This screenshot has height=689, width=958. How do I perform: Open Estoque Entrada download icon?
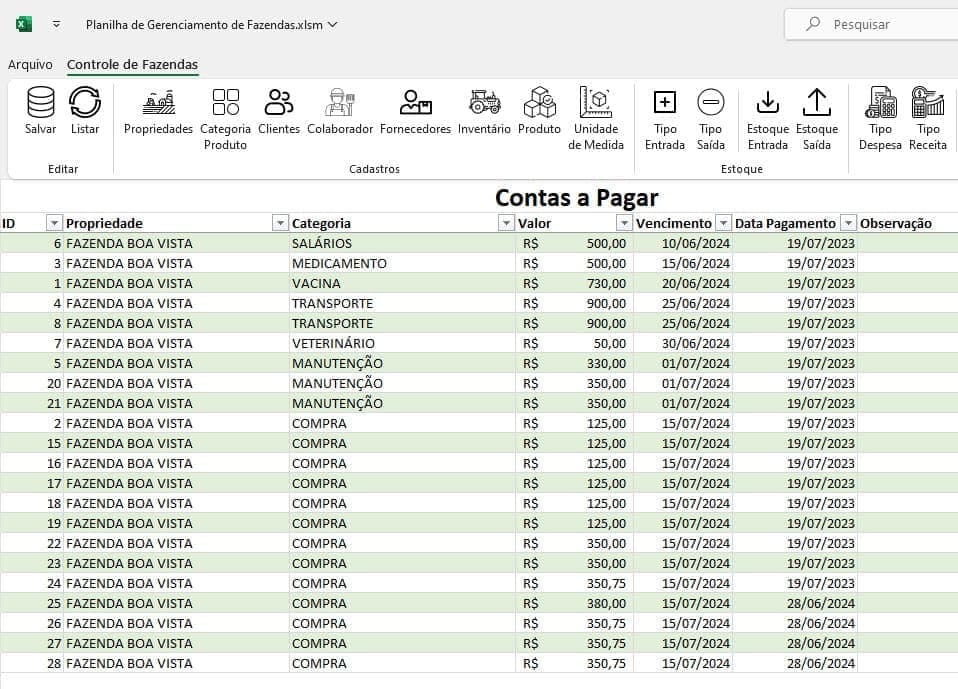tap(767, 102)
